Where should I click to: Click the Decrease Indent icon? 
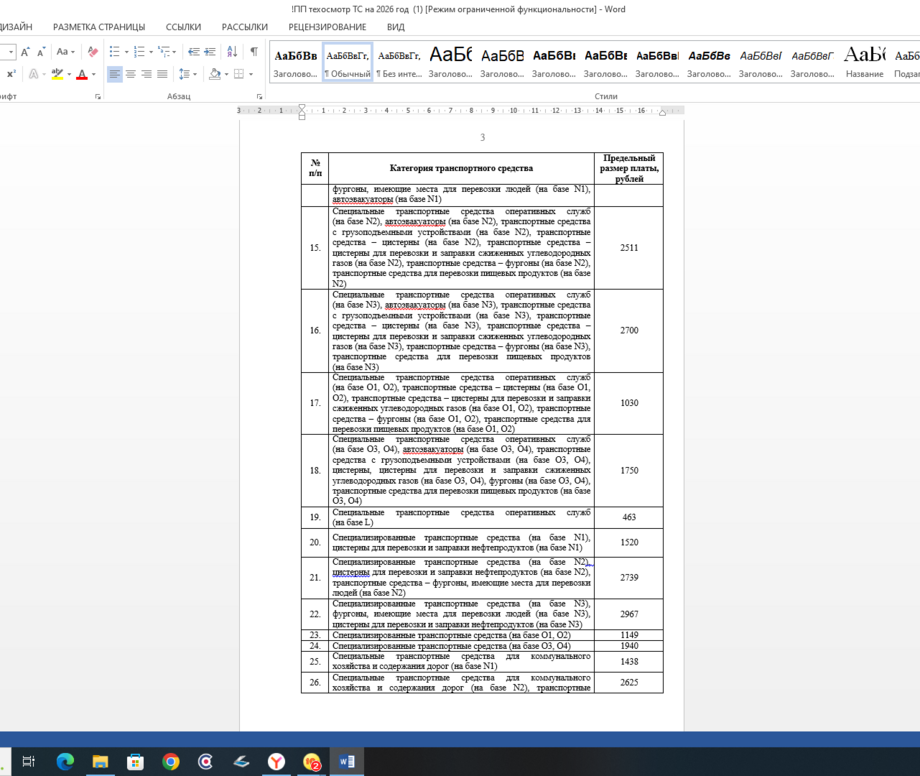[194, 52]
